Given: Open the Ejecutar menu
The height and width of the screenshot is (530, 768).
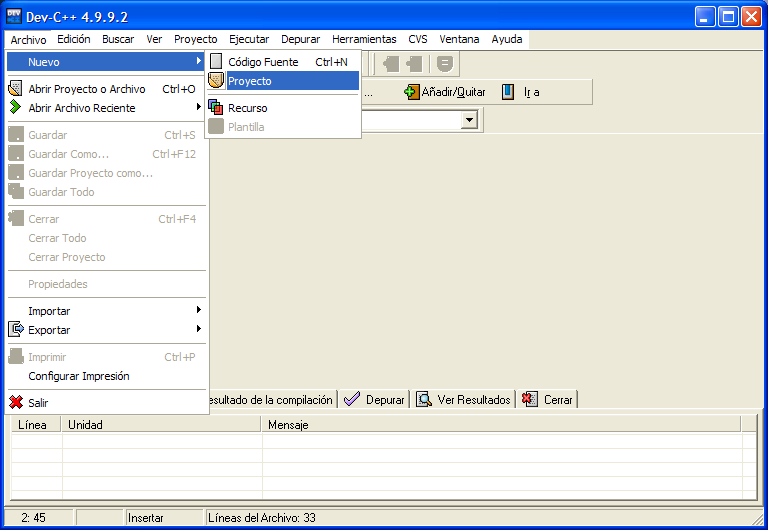Looking at the screenshot, I should click(249, 39).
